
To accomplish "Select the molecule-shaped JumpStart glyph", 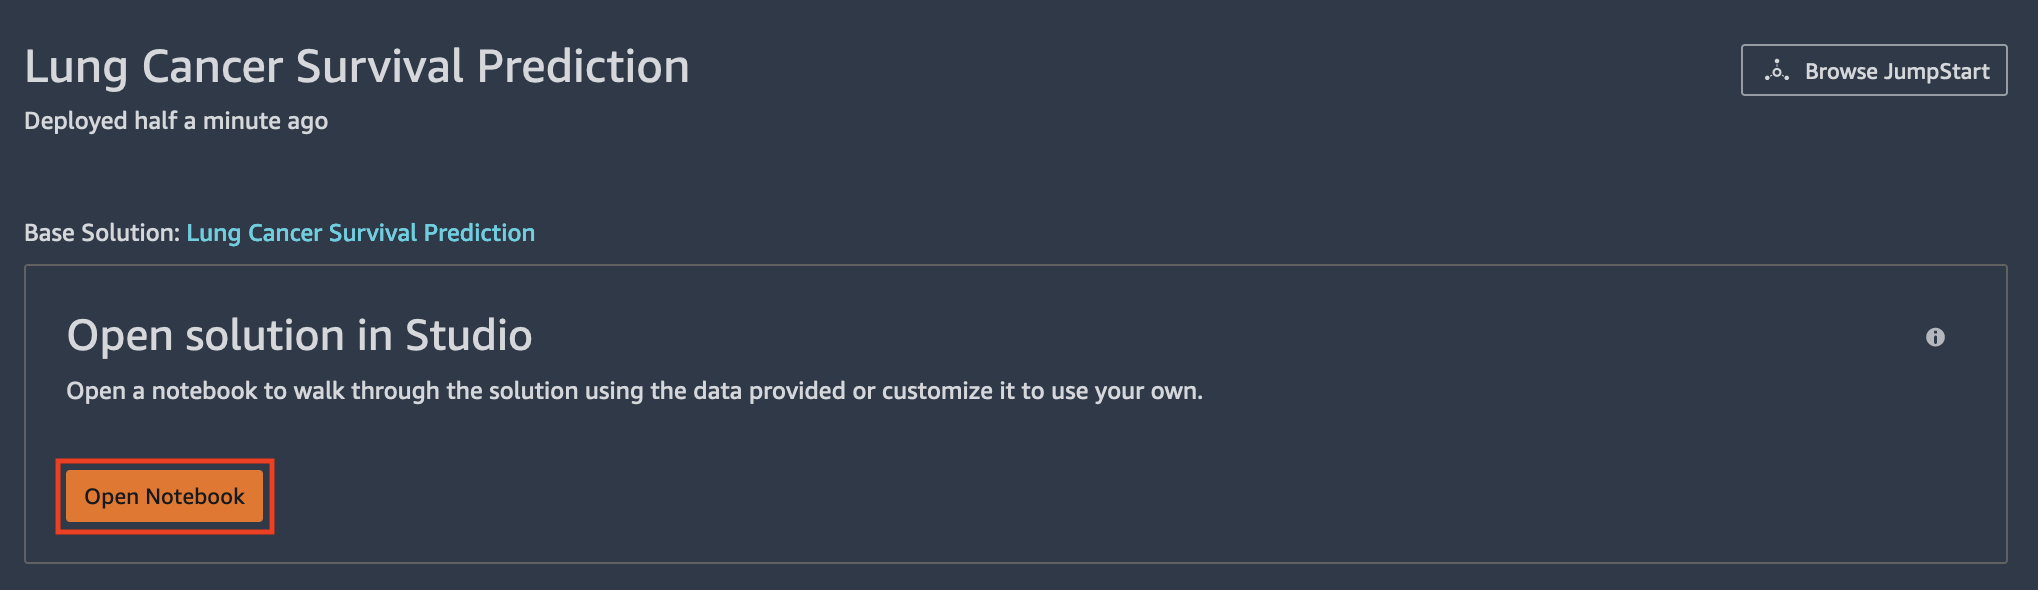I will (1777, 71).
